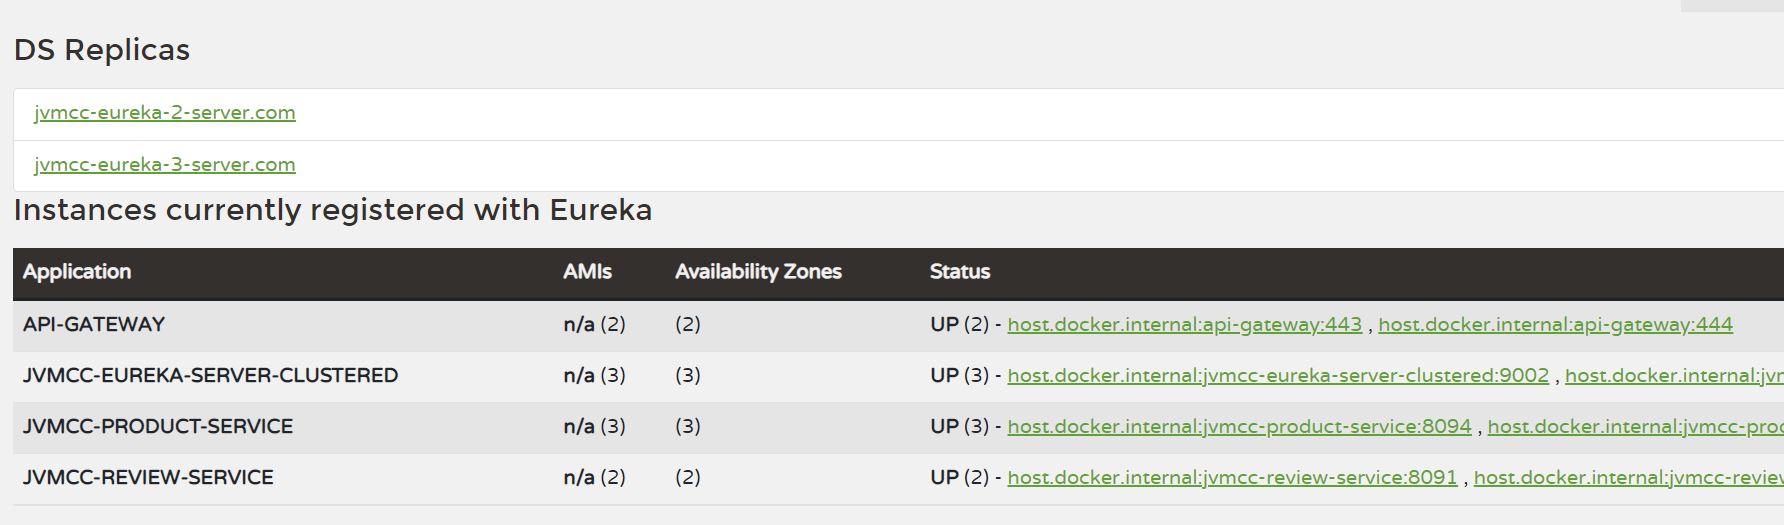The image size is (1784, 525).
Task: Click the Application column header
Action: 77,272
